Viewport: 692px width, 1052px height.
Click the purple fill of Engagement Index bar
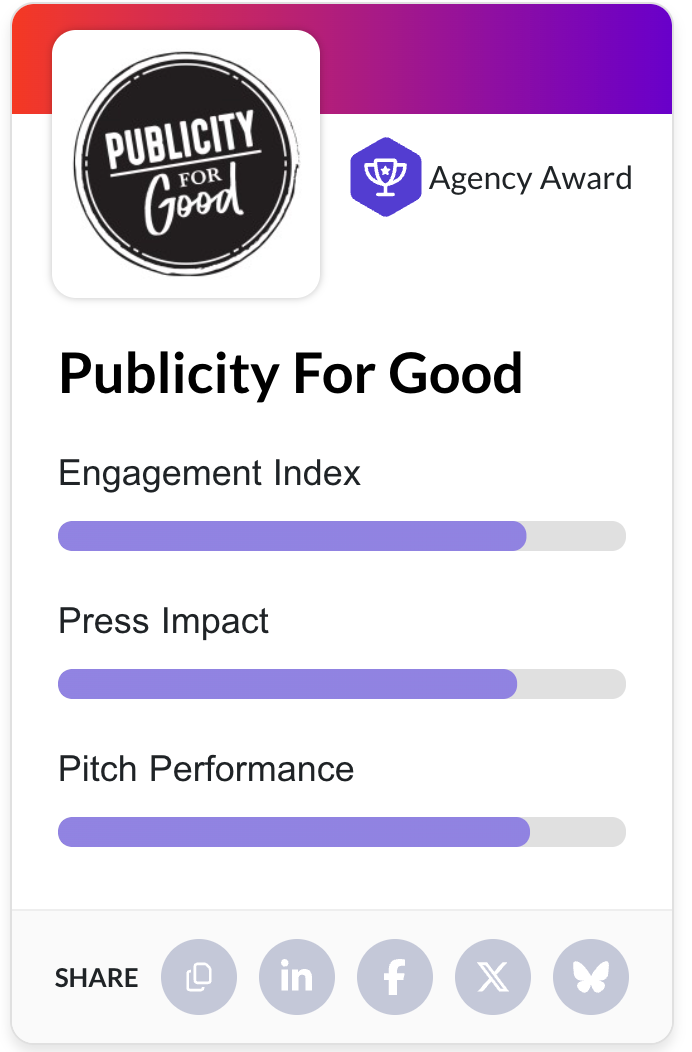pyautogui.click(x=292, y=536)
